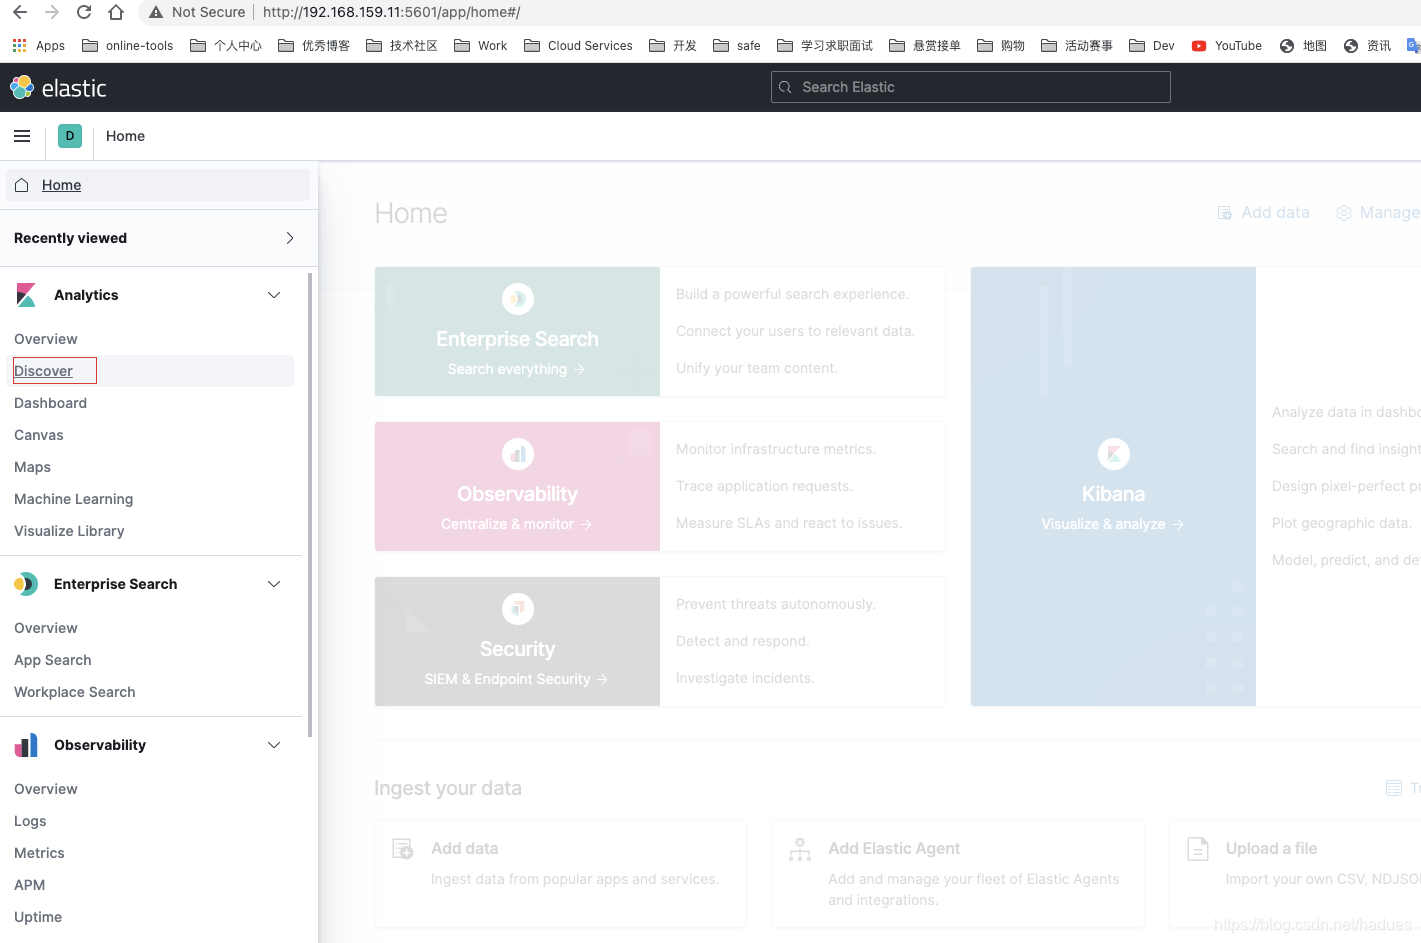
Task: Open the Dev bookmark folder
Action: [1151, 46]
